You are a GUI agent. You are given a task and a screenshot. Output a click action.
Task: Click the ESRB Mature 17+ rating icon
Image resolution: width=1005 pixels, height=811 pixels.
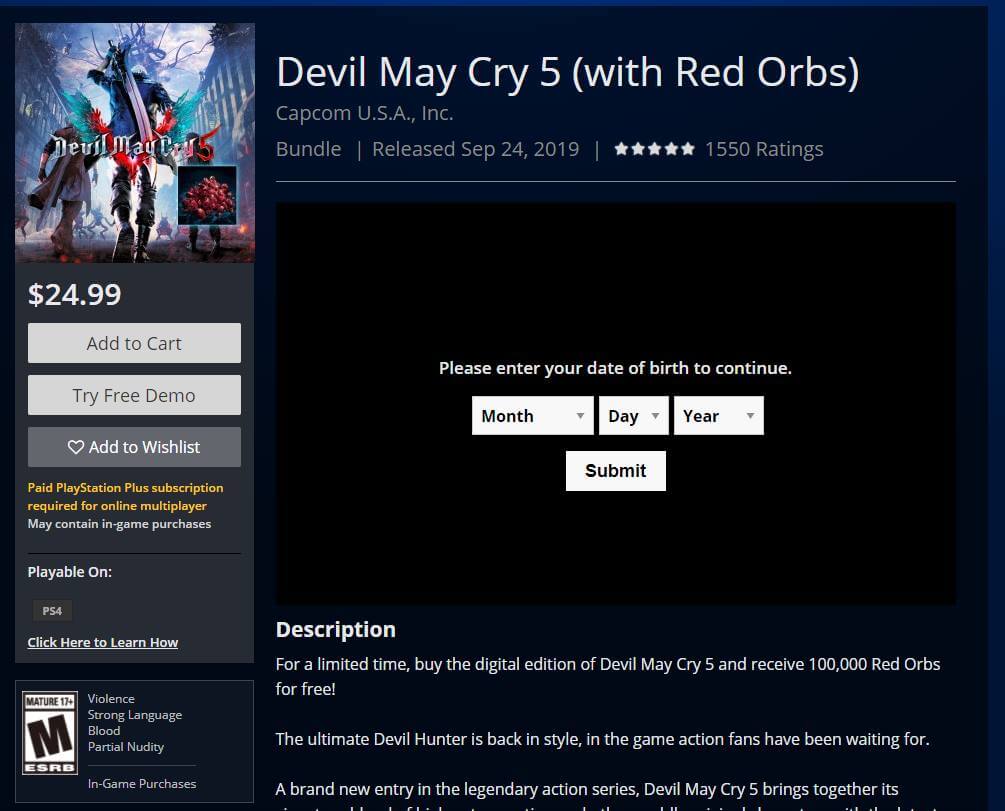coord(50,733)
